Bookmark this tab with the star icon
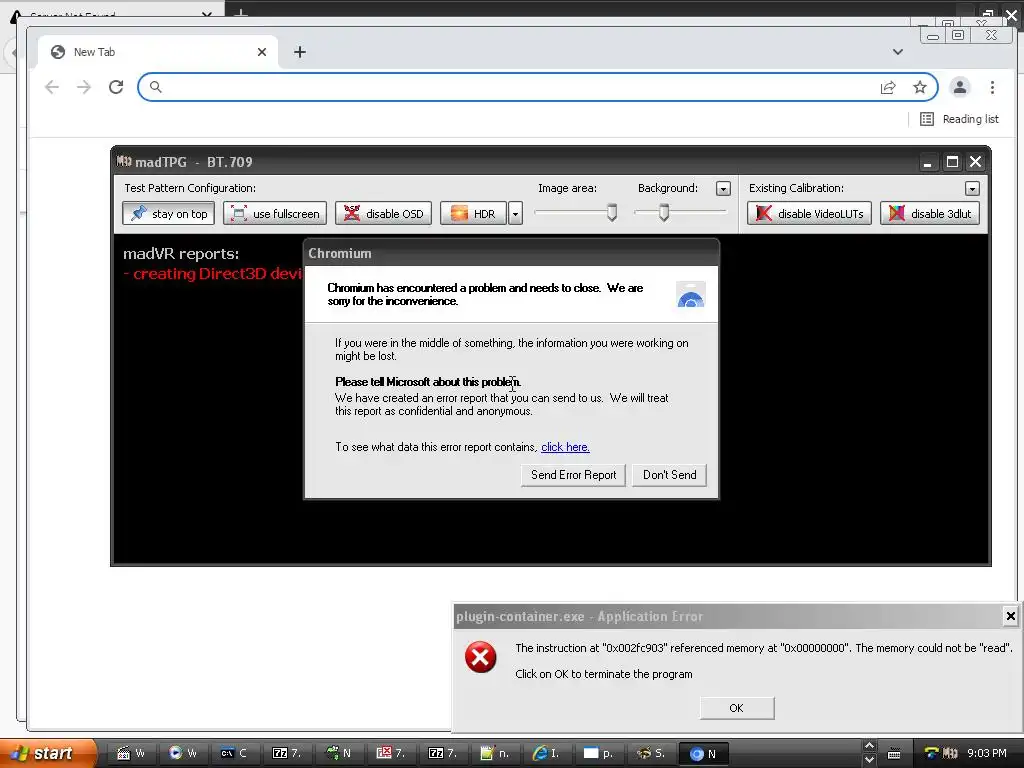Screen dimensions: 1024x768 [x=920, y=88]
